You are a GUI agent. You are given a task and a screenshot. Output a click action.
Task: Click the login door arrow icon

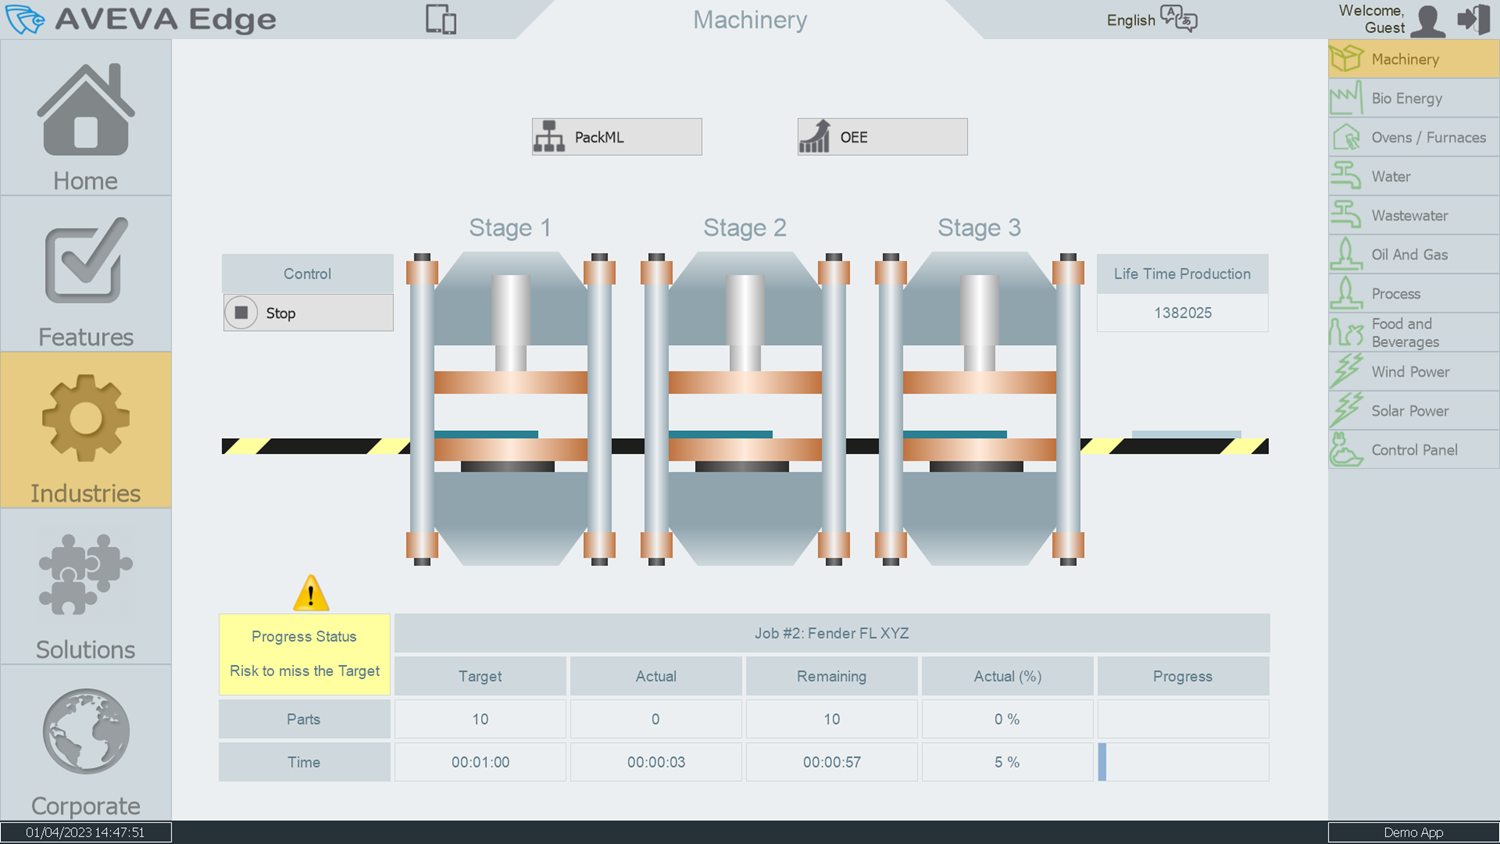[x=1474, y=19]
